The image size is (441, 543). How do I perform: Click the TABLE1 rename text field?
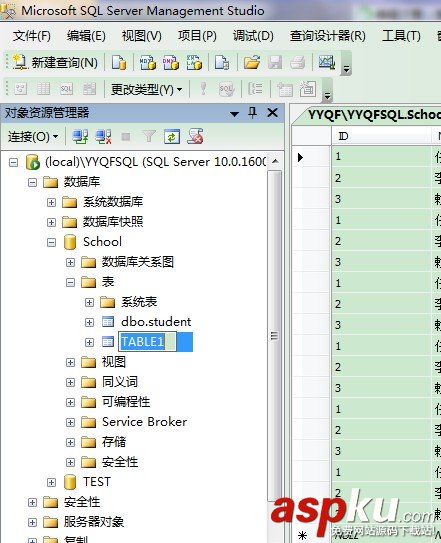(x=147, y=342)
